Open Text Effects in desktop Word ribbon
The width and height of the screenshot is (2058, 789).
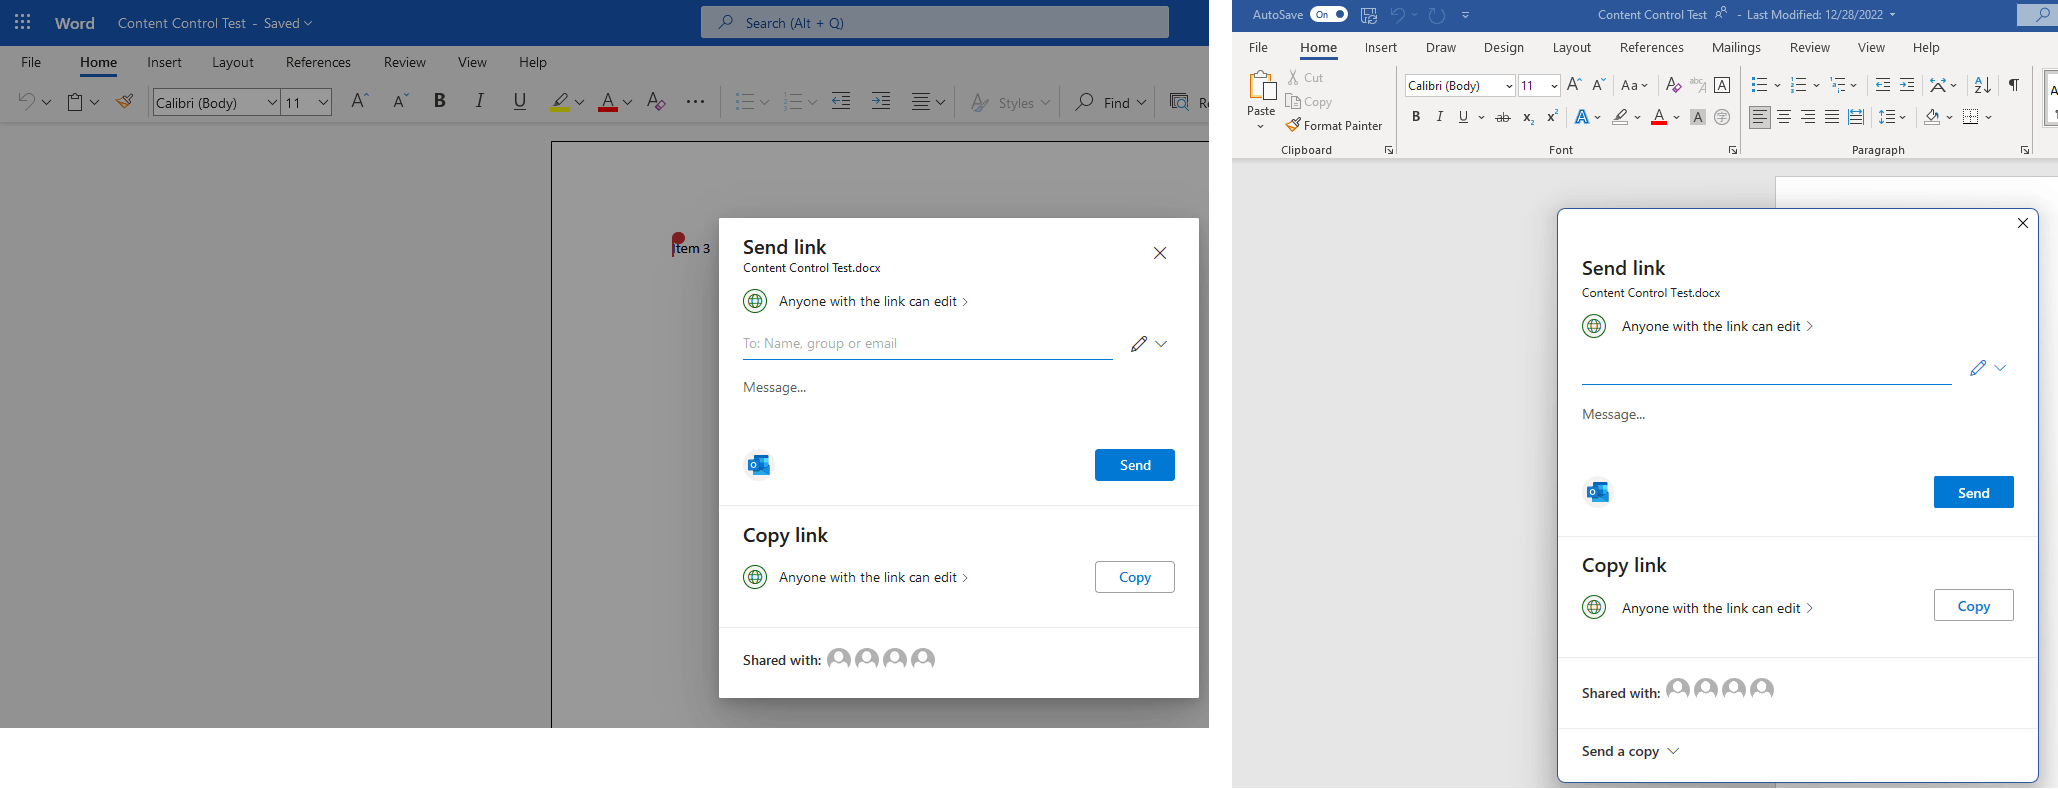click(1587, 117)
